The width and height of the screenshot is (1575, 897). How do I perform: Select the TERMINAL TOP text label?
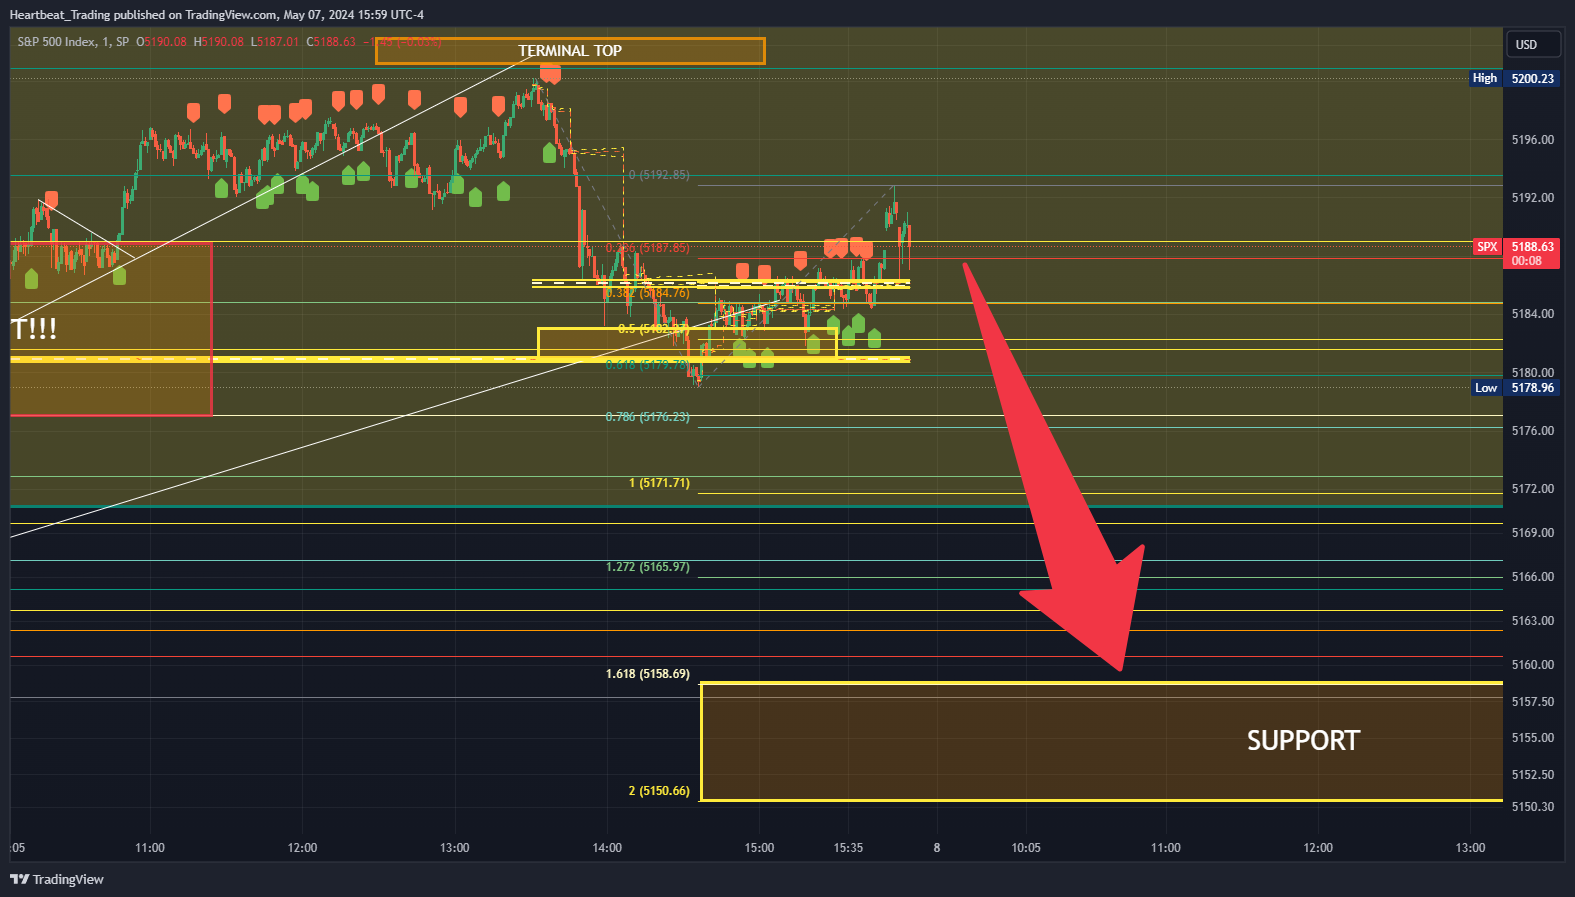570,51
